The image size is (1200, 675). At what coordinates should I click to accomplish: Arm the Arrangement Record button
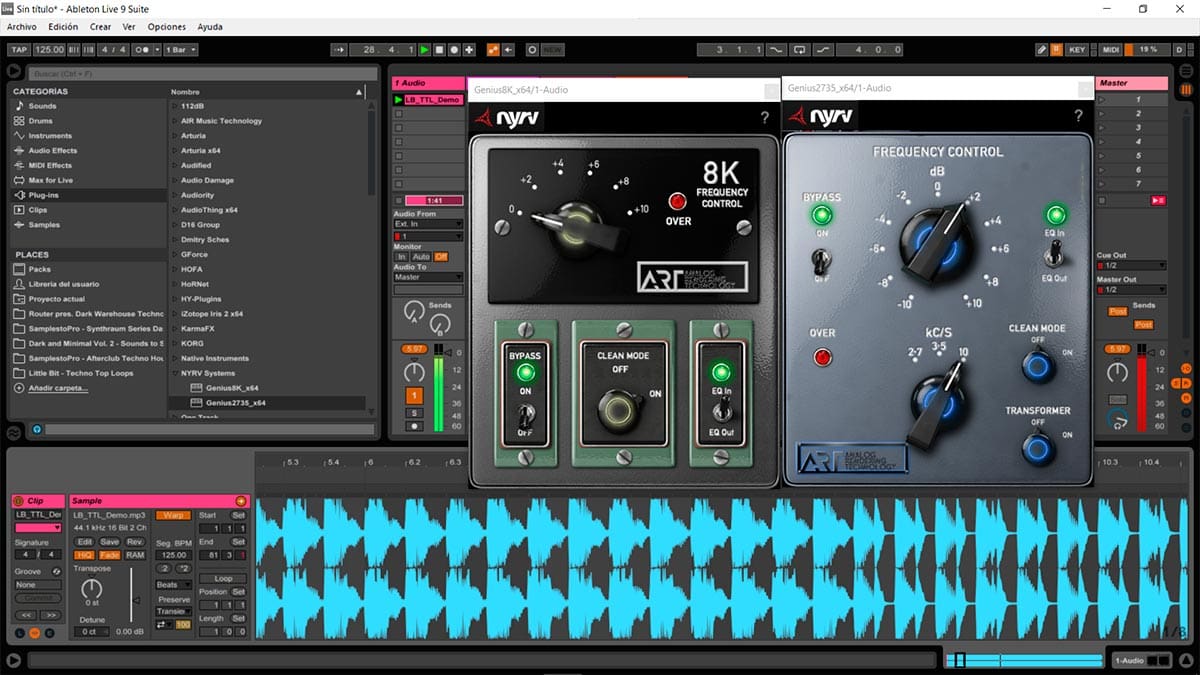point(454,49)
